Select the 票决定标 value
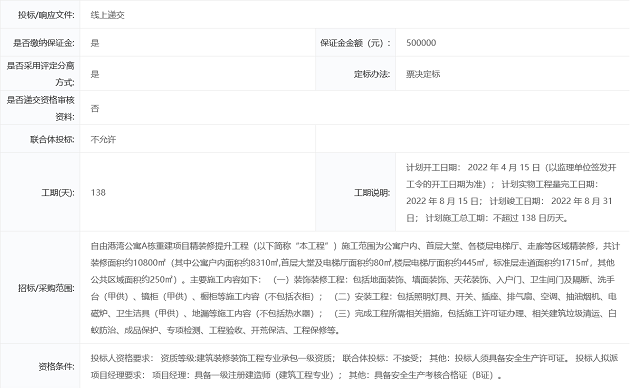The height and width of the screenshot is (389, 630). [x=423, y=74]
